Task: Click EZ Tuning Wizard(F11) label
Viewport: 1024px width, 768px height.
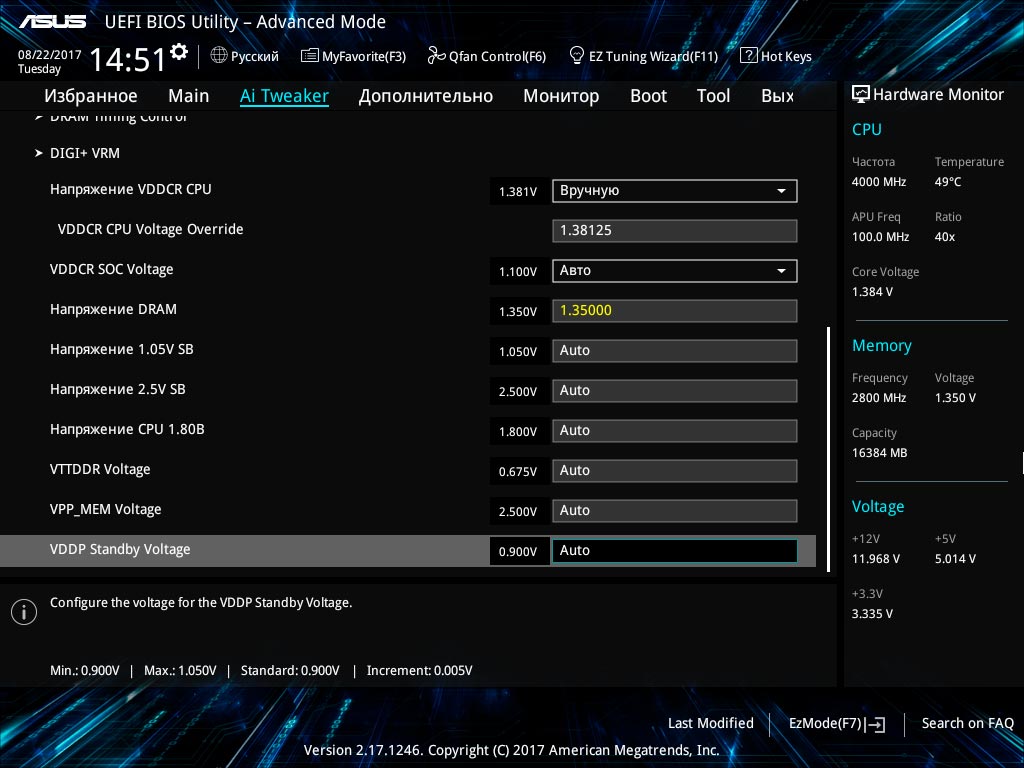Action: 653,57
